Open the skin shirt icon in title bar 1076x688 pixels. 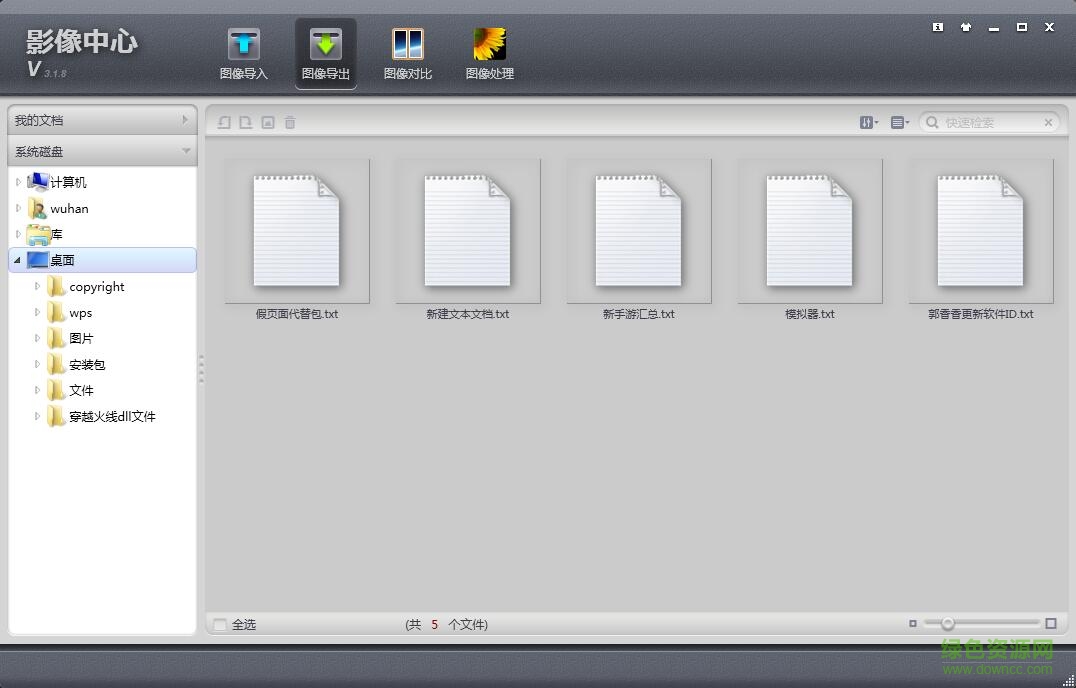tap(965, 27)
